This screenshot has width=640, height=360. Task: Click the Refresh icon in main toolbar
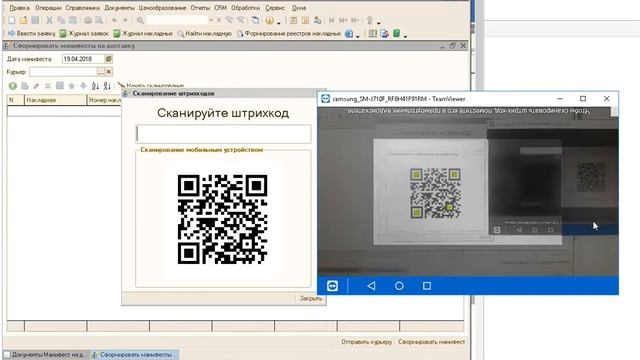(x=255, y=20)
